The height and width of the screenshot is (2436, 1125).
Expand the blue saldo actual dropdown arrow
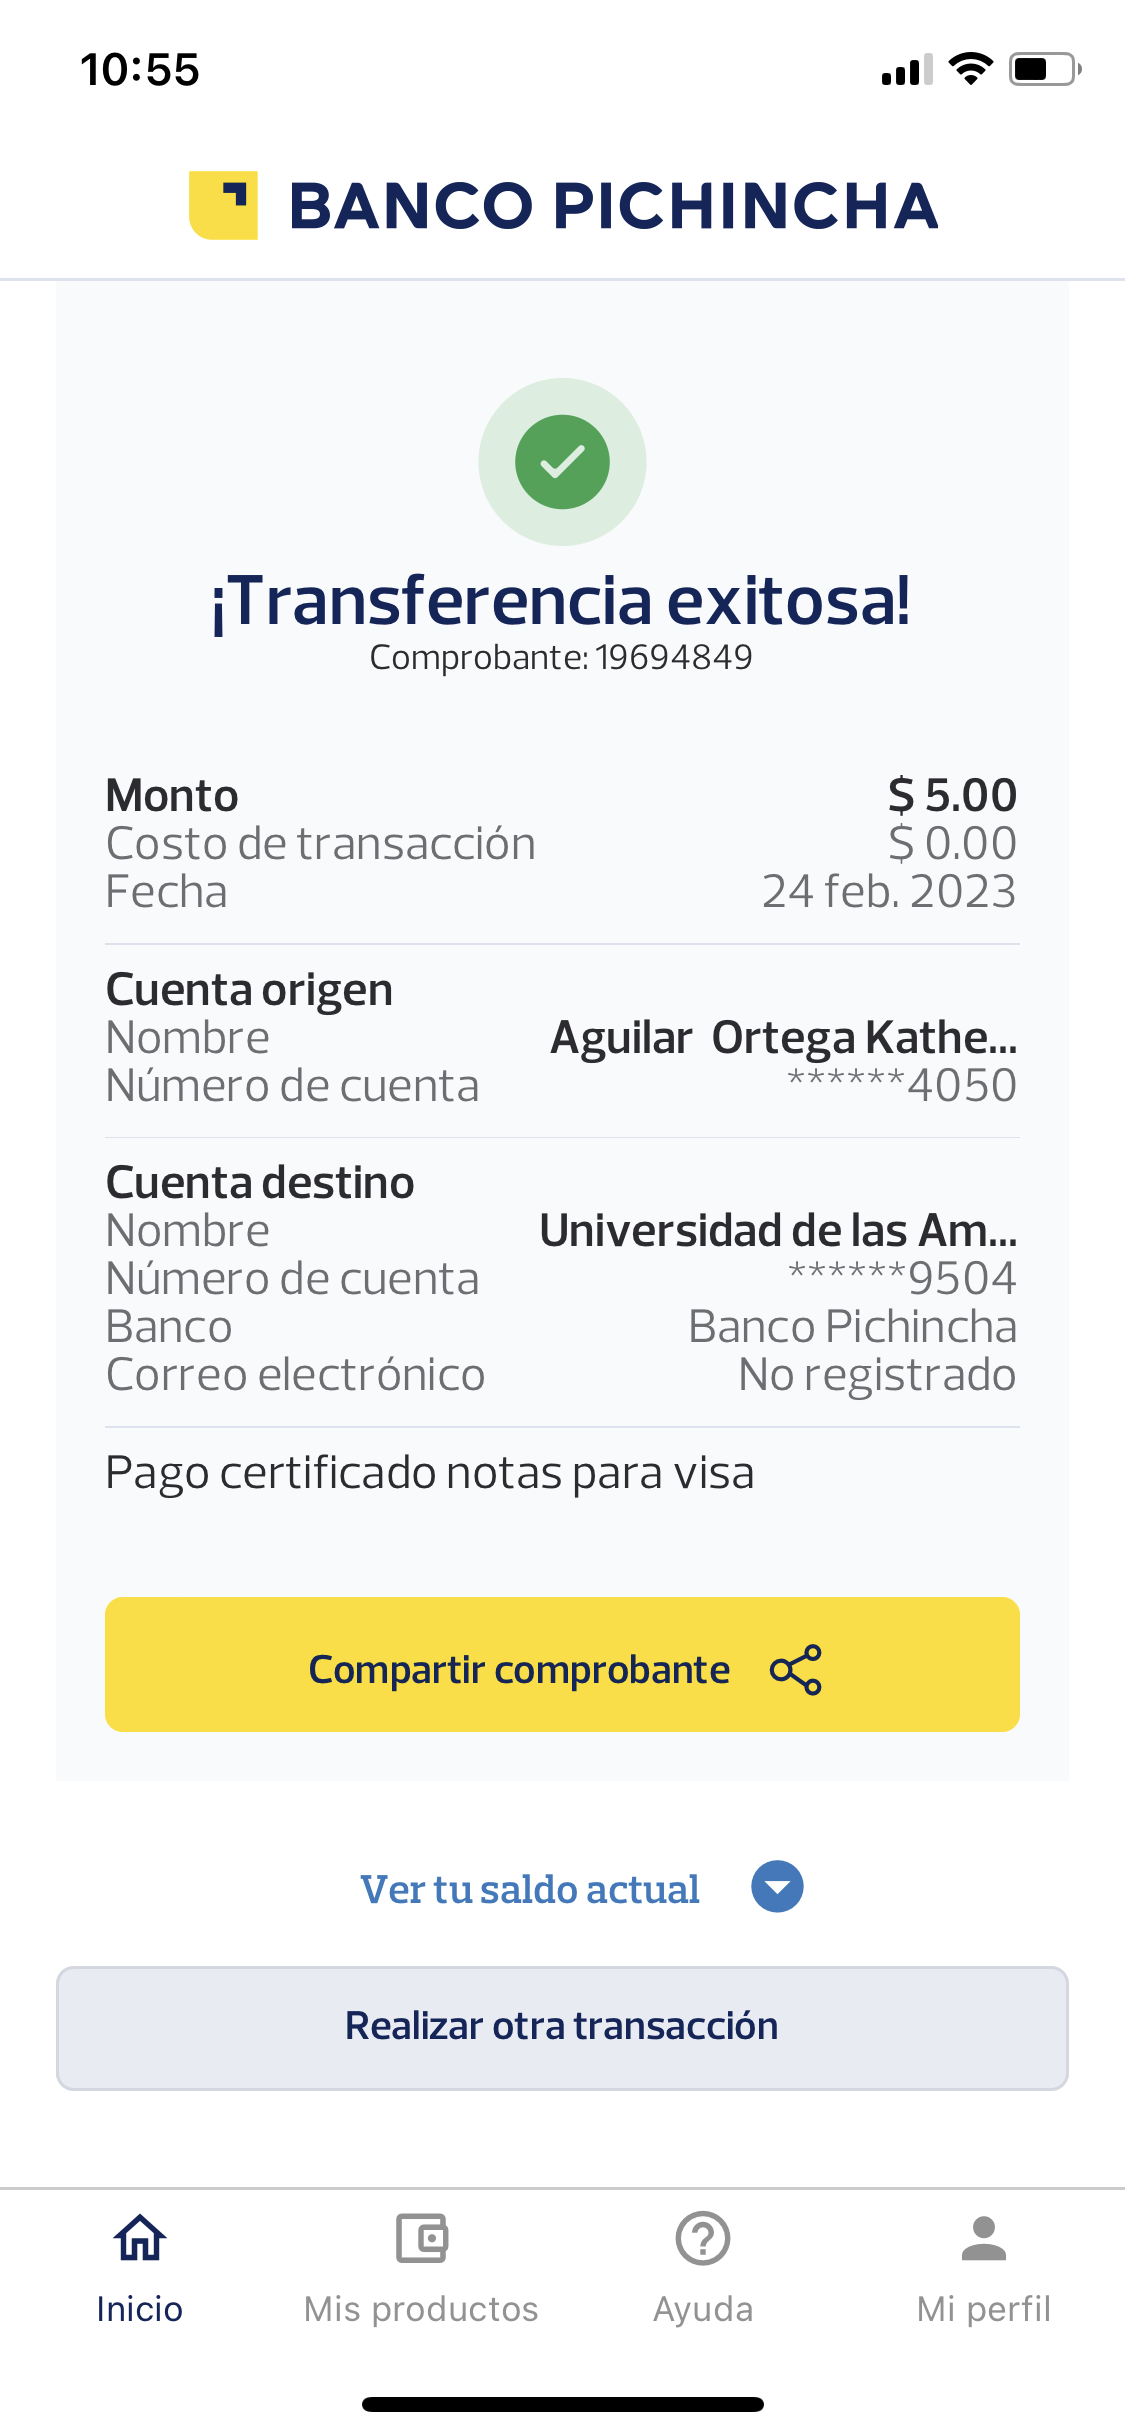777,1887
